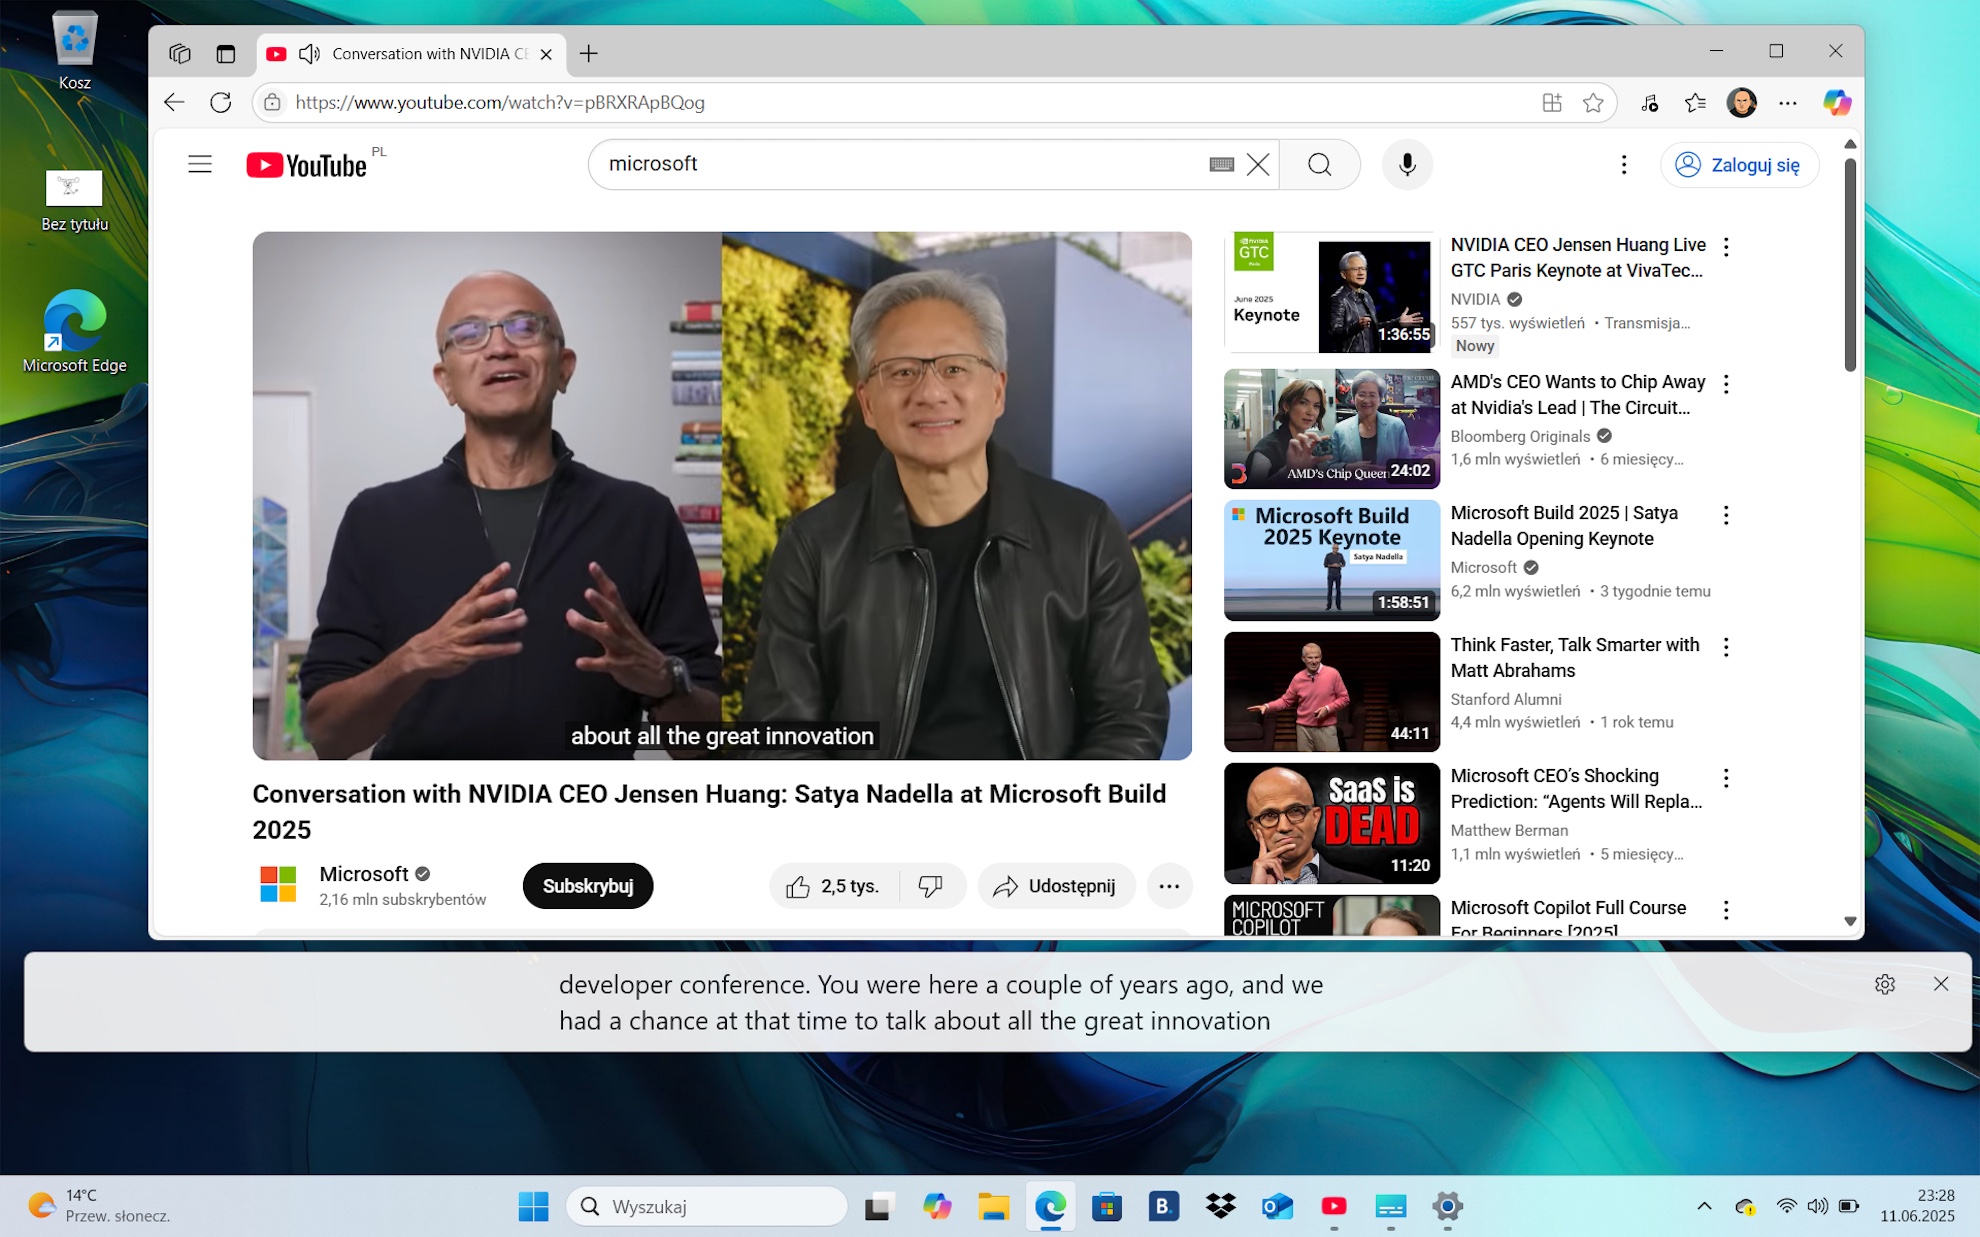
Task: Open the Microsoft channel avatar
Action: (x=278, y=885)
